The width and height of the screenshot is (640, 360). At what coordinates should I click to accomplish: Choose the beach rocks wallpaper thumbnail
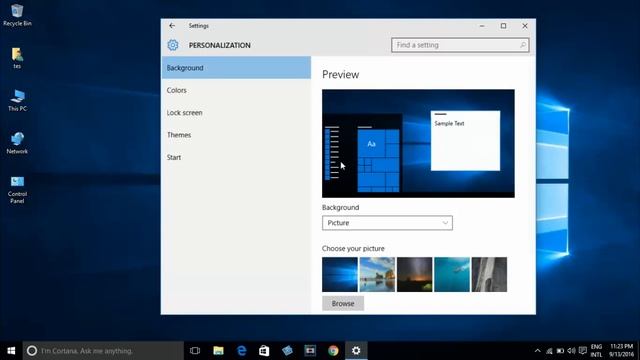[x=377, y=274]
